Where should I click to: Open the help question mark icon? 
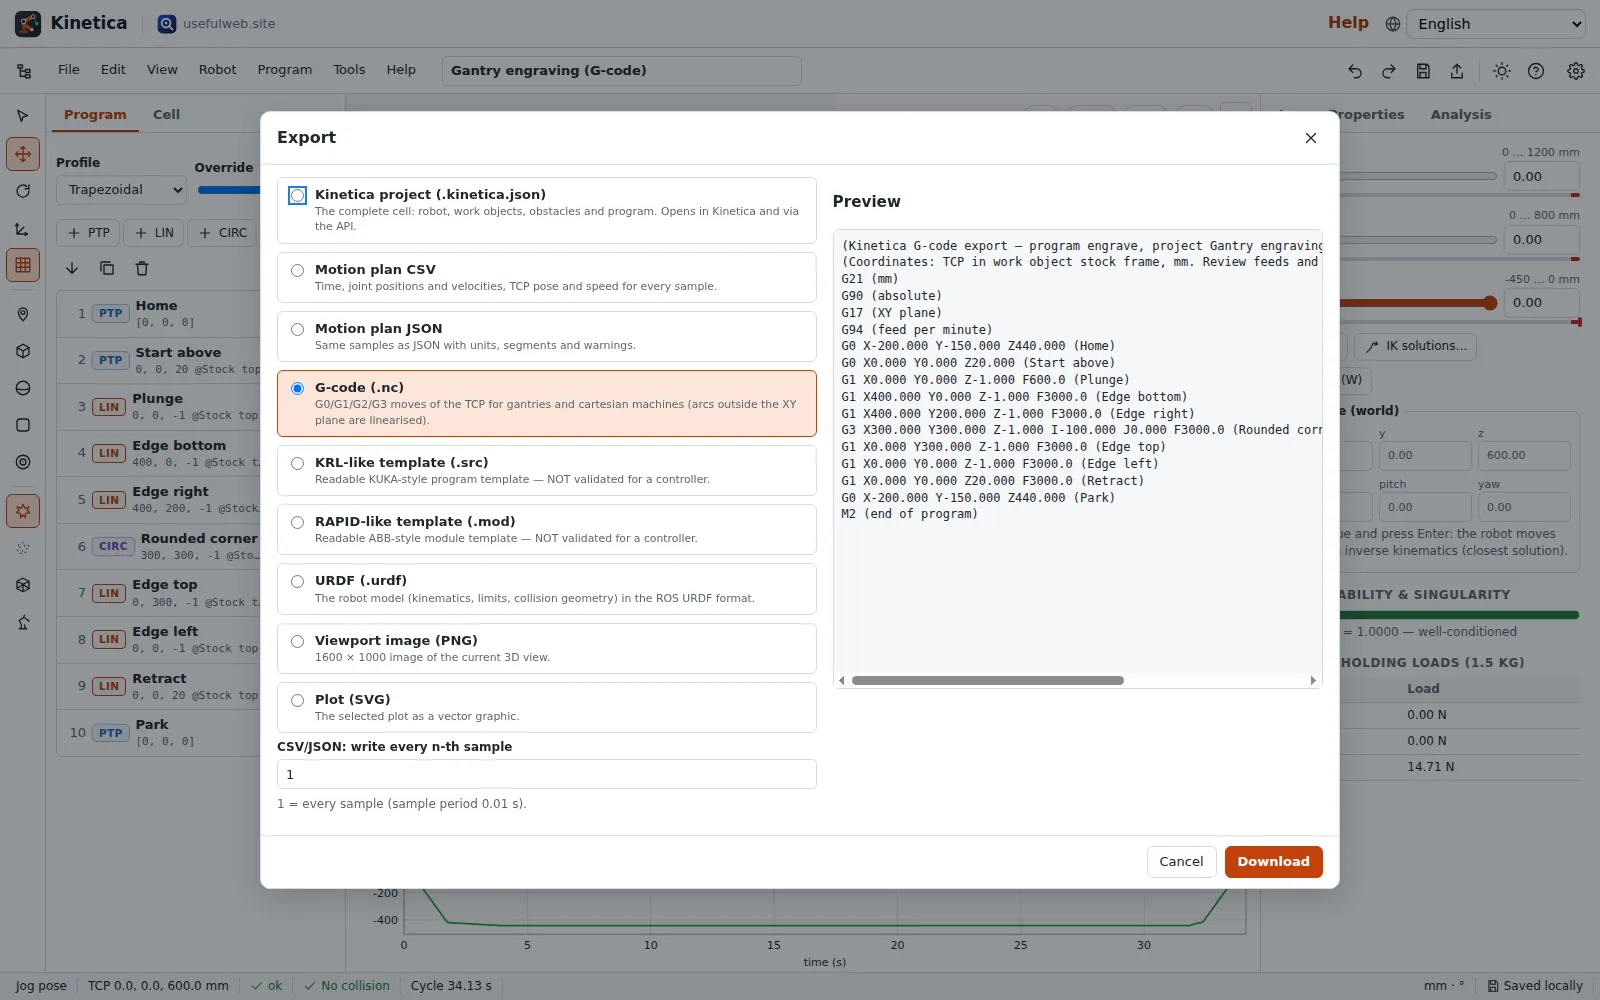1536,71
